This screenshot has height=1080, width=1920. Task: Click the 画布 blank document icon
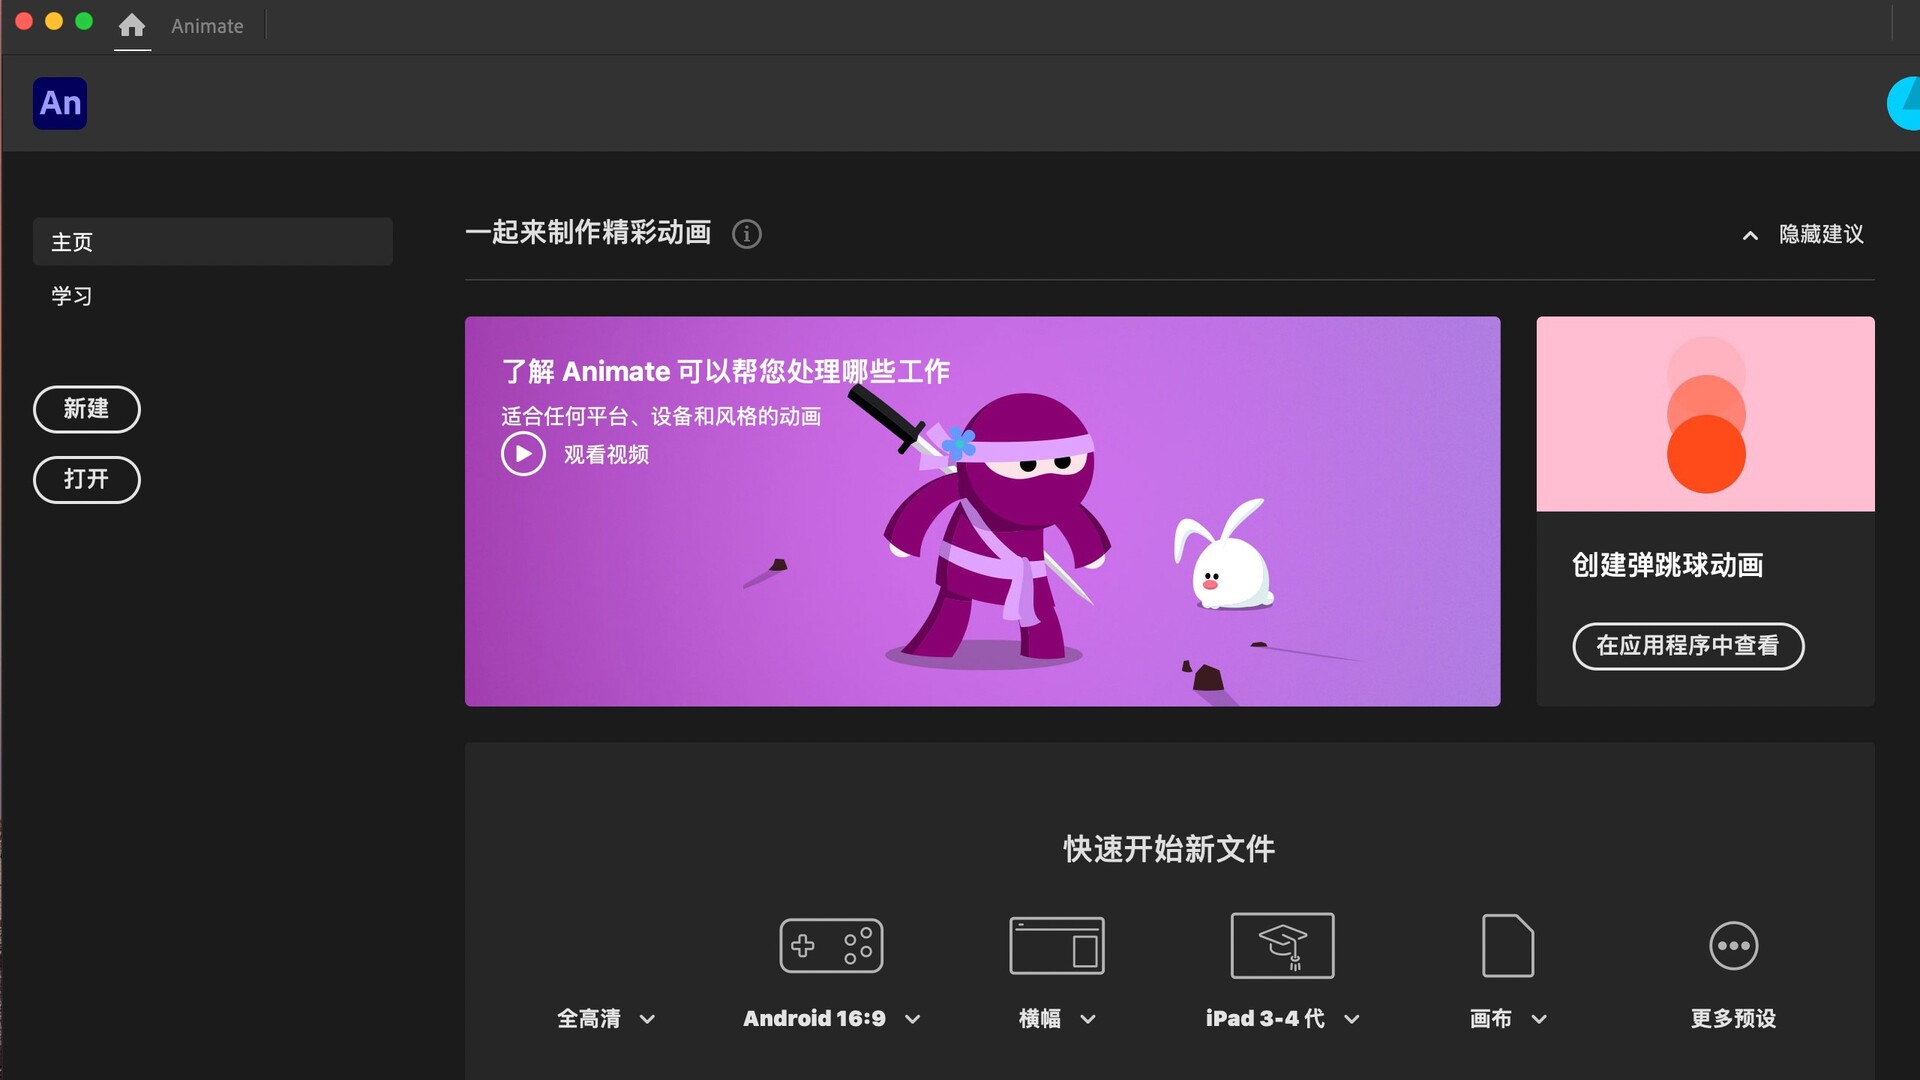click(x=1508, y=945)
